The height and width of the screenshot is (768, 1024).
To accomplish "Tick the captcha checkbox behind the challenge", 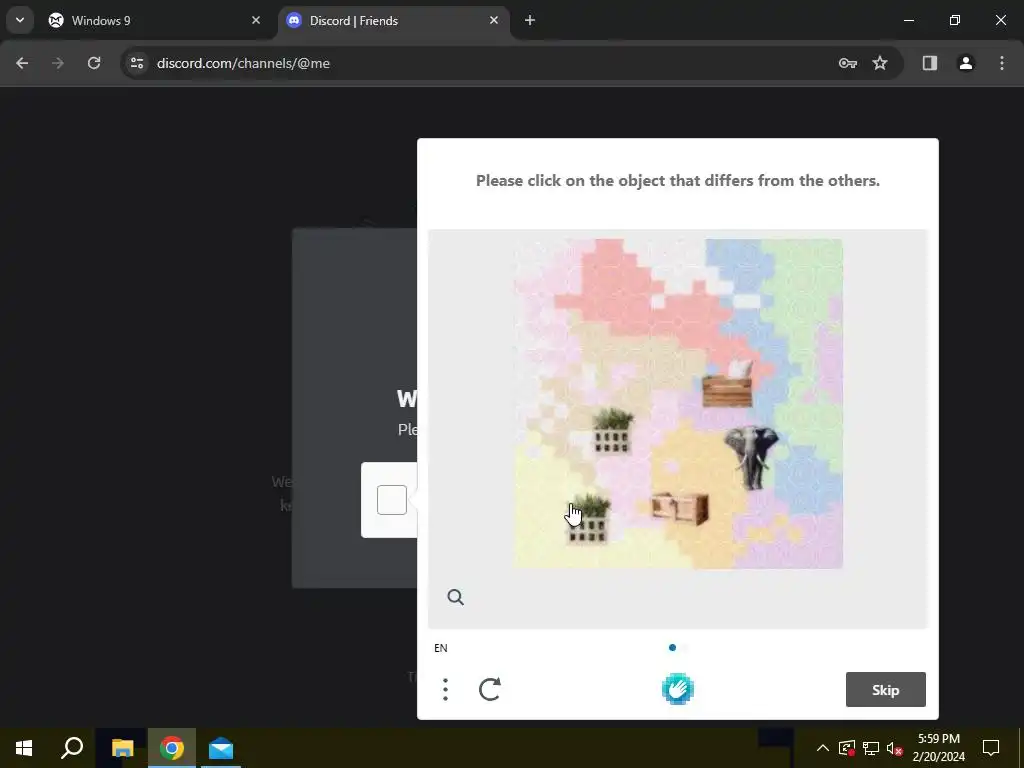I will [x=392, y=500].
